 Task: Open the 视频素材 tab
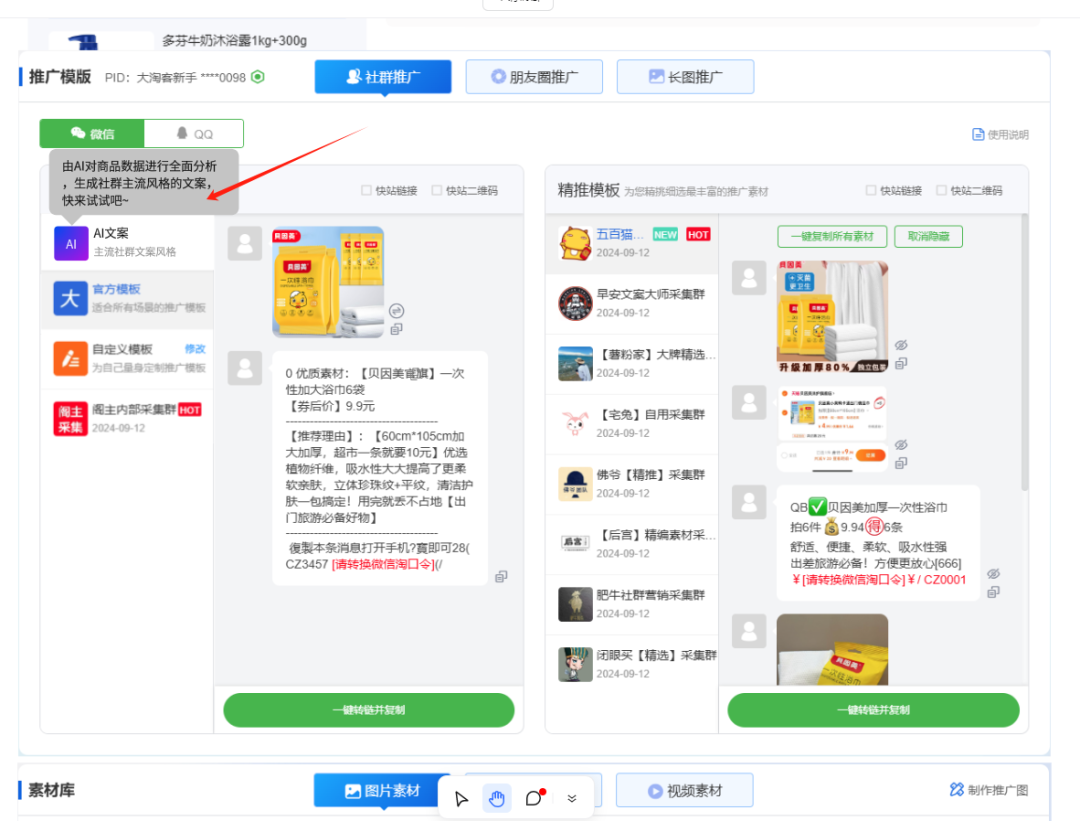coord(685,791)
